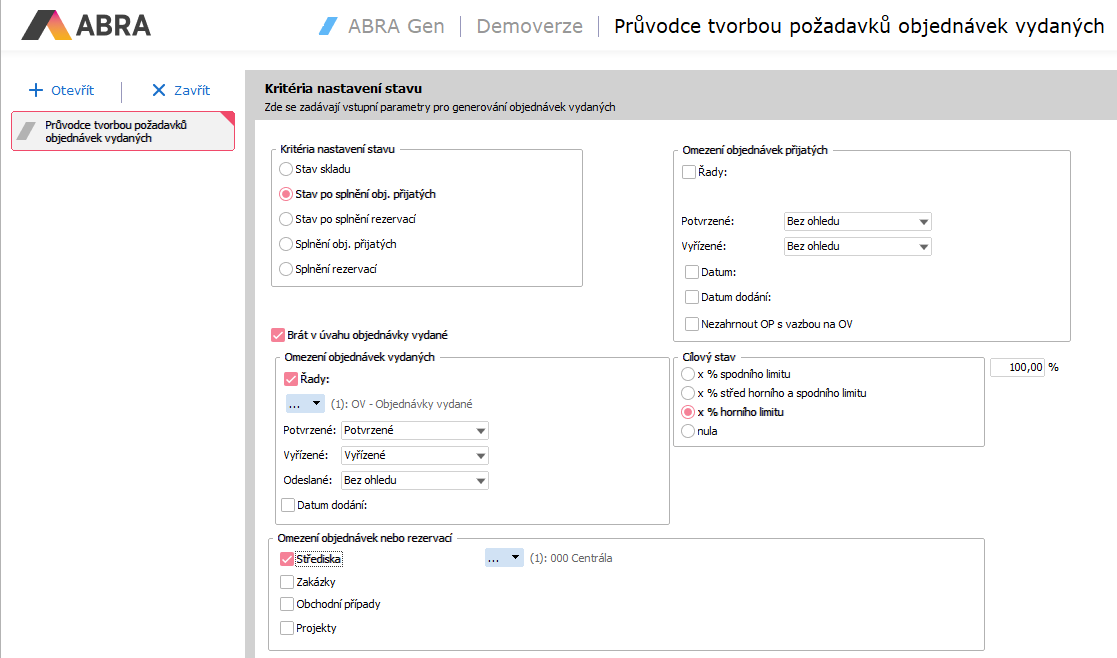Open the Řady selector for objednávky vydané
Screen dimensions: 1117x658
[305, 404]
